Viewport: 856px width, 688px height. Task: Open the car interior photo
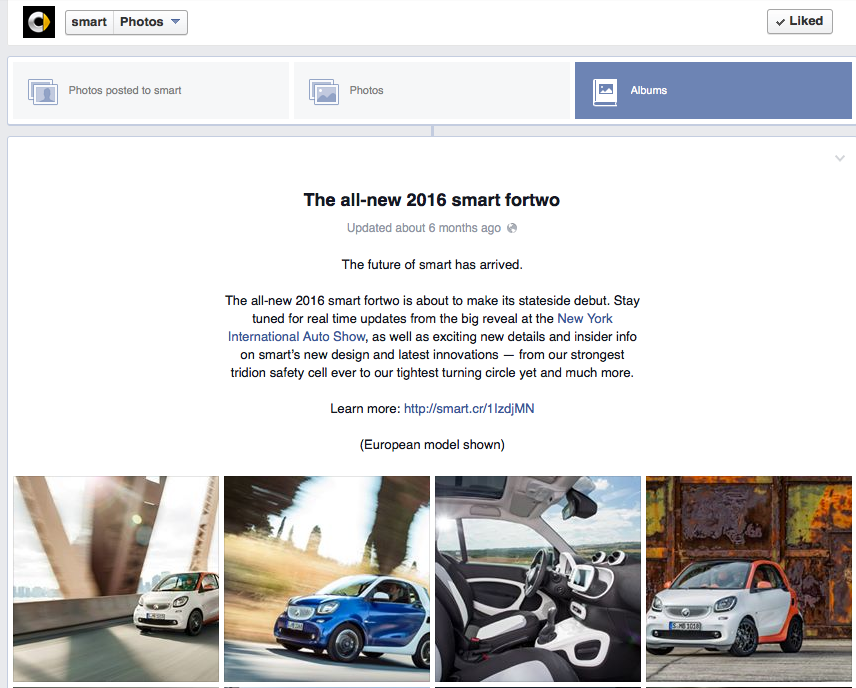(x=538, y=579)
